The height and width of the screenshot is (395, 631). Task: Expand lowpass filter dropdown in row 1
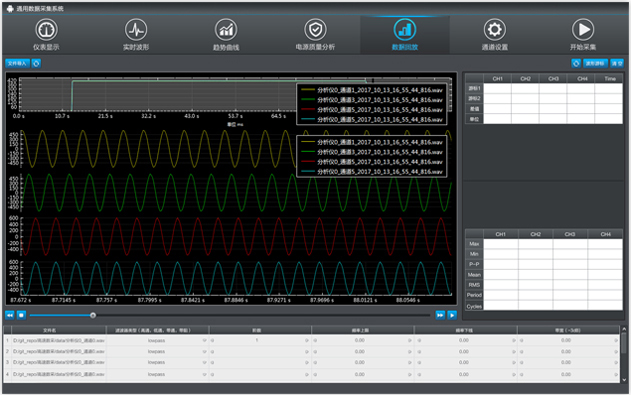204,341
